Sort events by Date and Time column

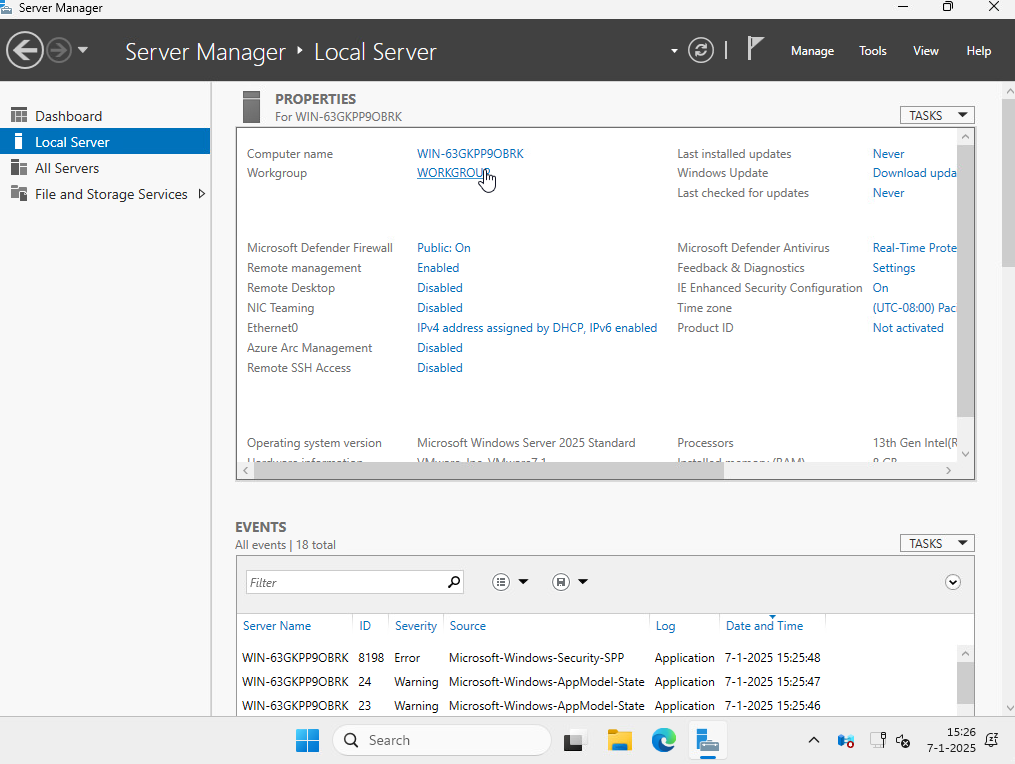pyautogui.click(x=764, y=626)
